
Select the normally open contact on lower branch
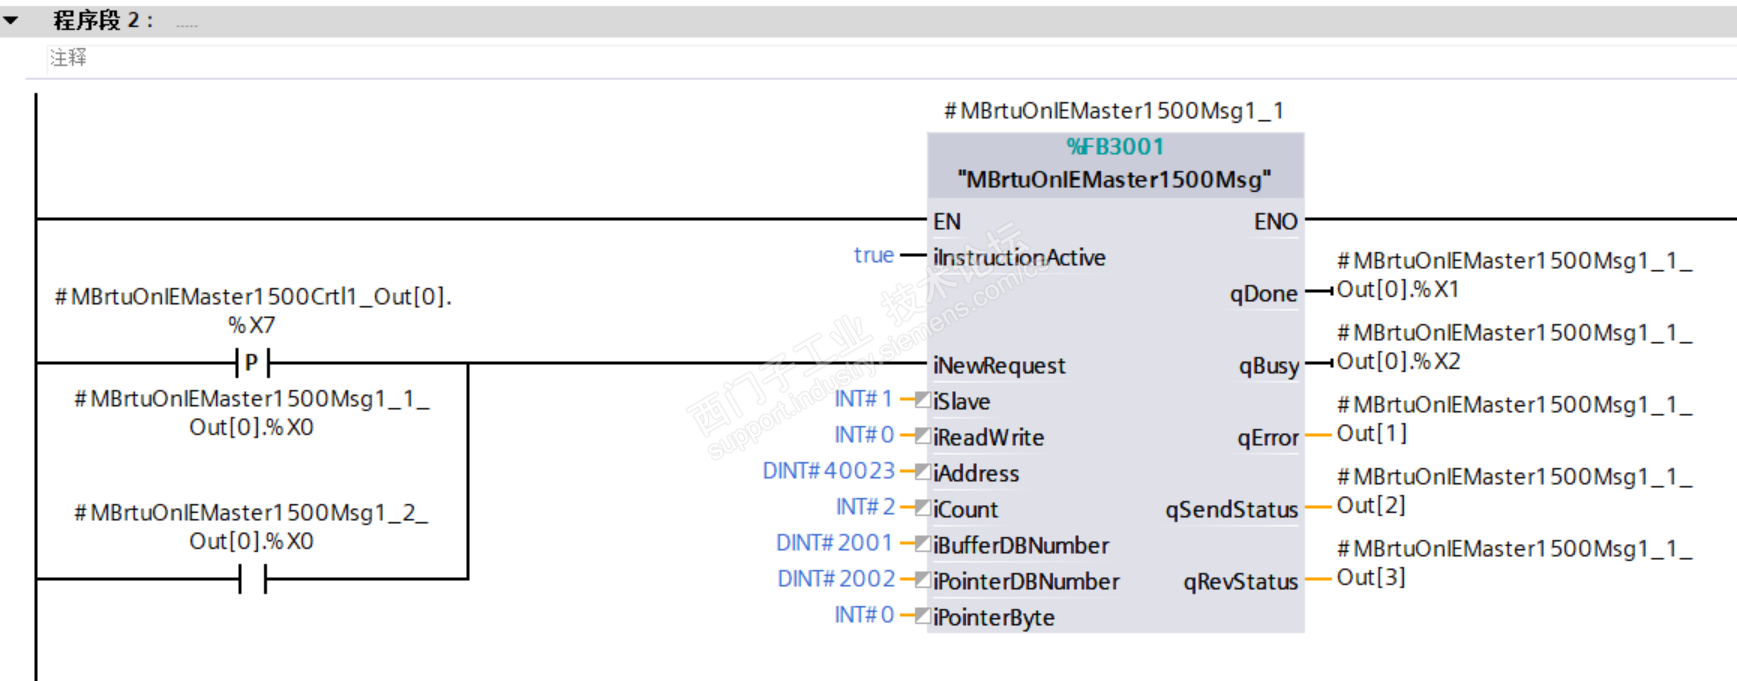click(252, 578)
